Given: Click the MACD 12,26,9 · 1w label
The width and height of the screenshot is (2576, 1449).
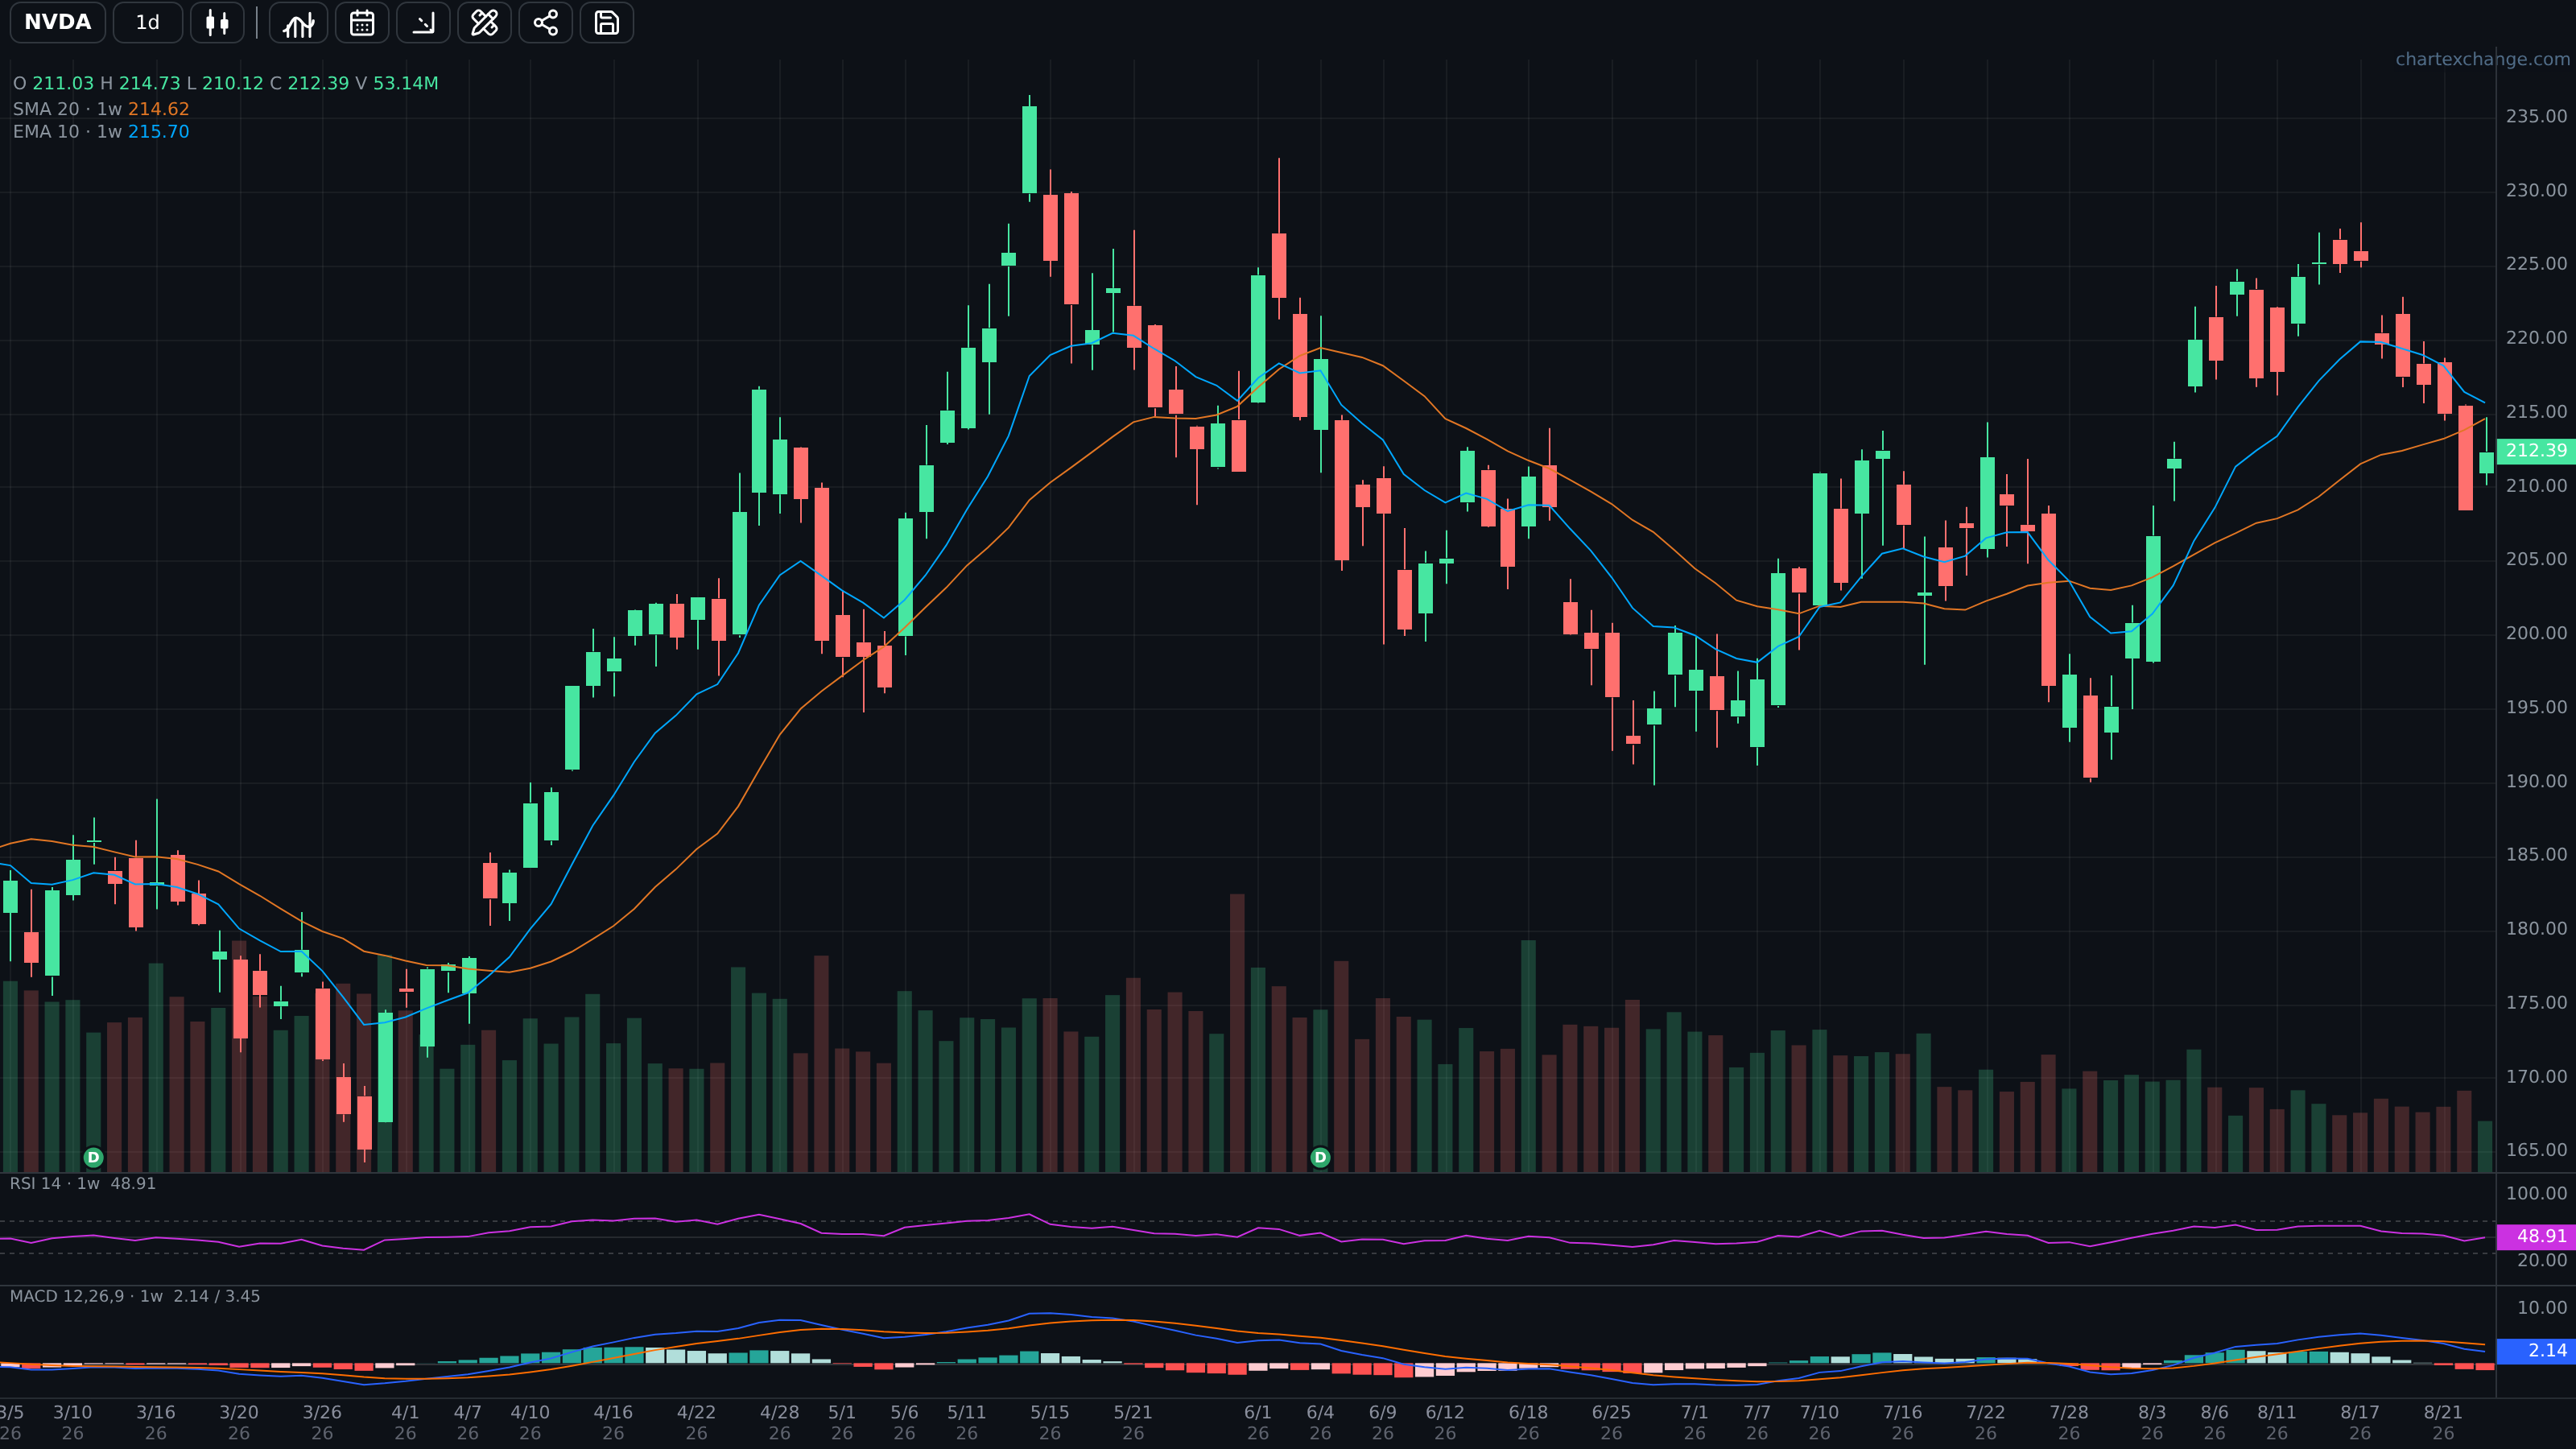Looking at the screenshot, I should (135, 1296).
